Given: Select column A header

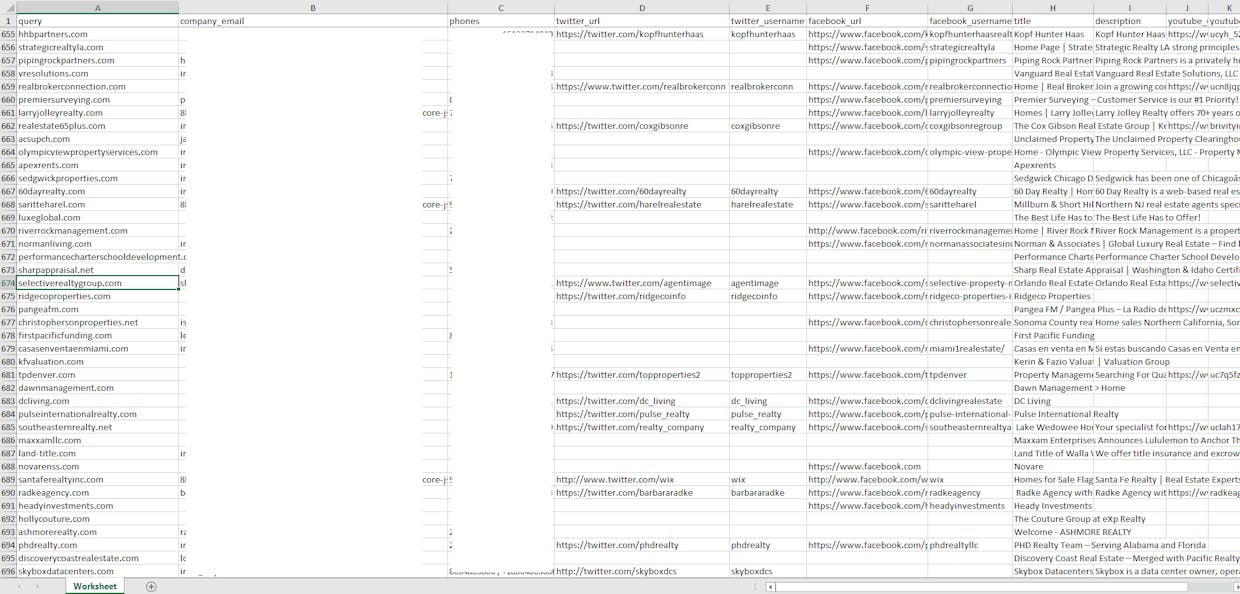Looking at the screenshot, I should tap(97, 7).
